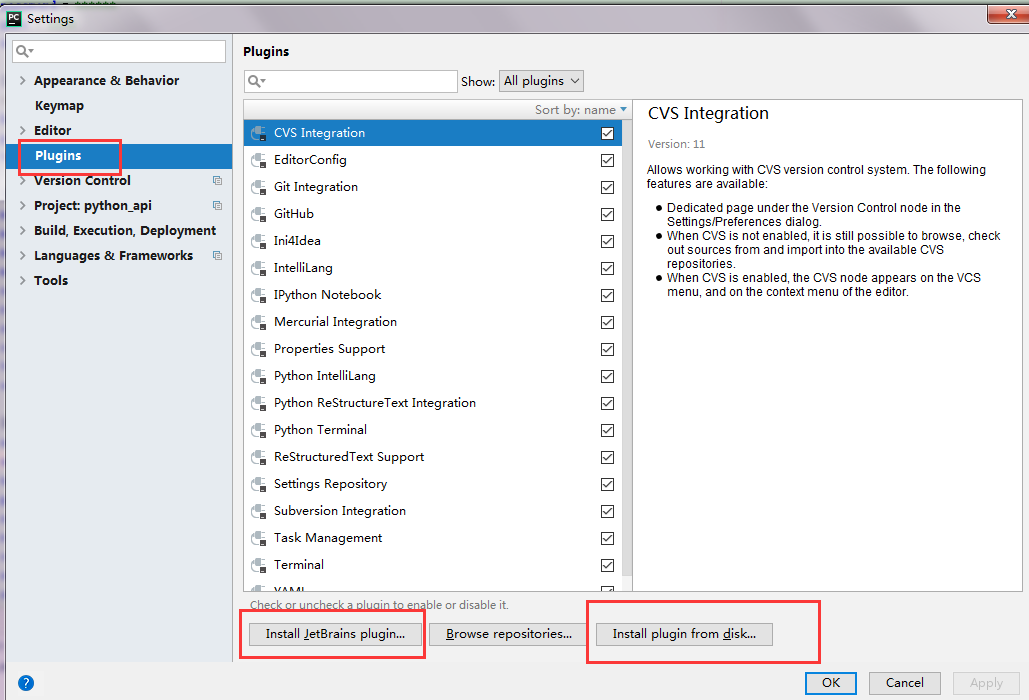The image size is (1029, 700).
Task: Click the Python Terminal plugin icon
Action: point(259,430)
